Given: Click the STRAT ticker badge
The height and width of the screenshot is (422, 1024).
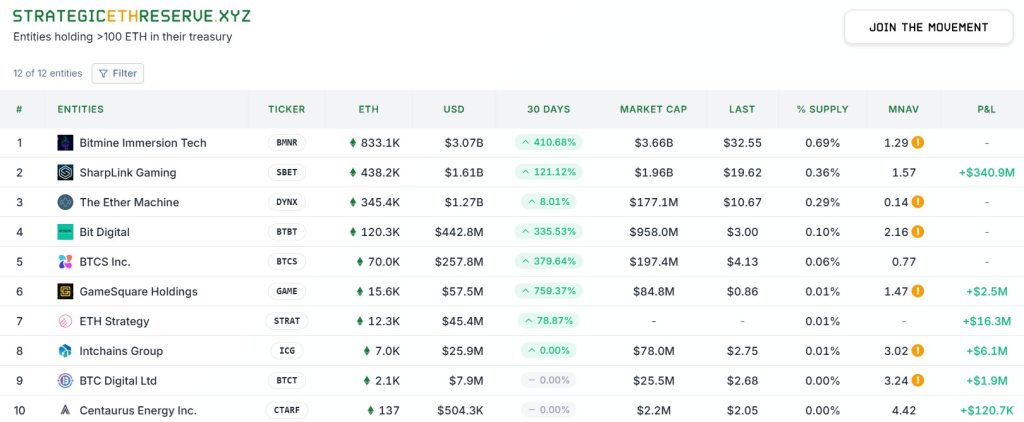Looking at the screenshot, I should tap(287, 321).
